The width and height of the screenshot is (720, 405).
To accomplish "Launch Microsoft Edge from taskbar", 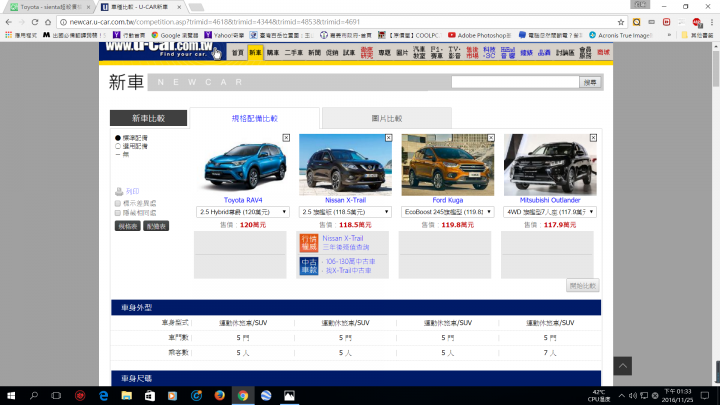I will (x=103, y=395).
